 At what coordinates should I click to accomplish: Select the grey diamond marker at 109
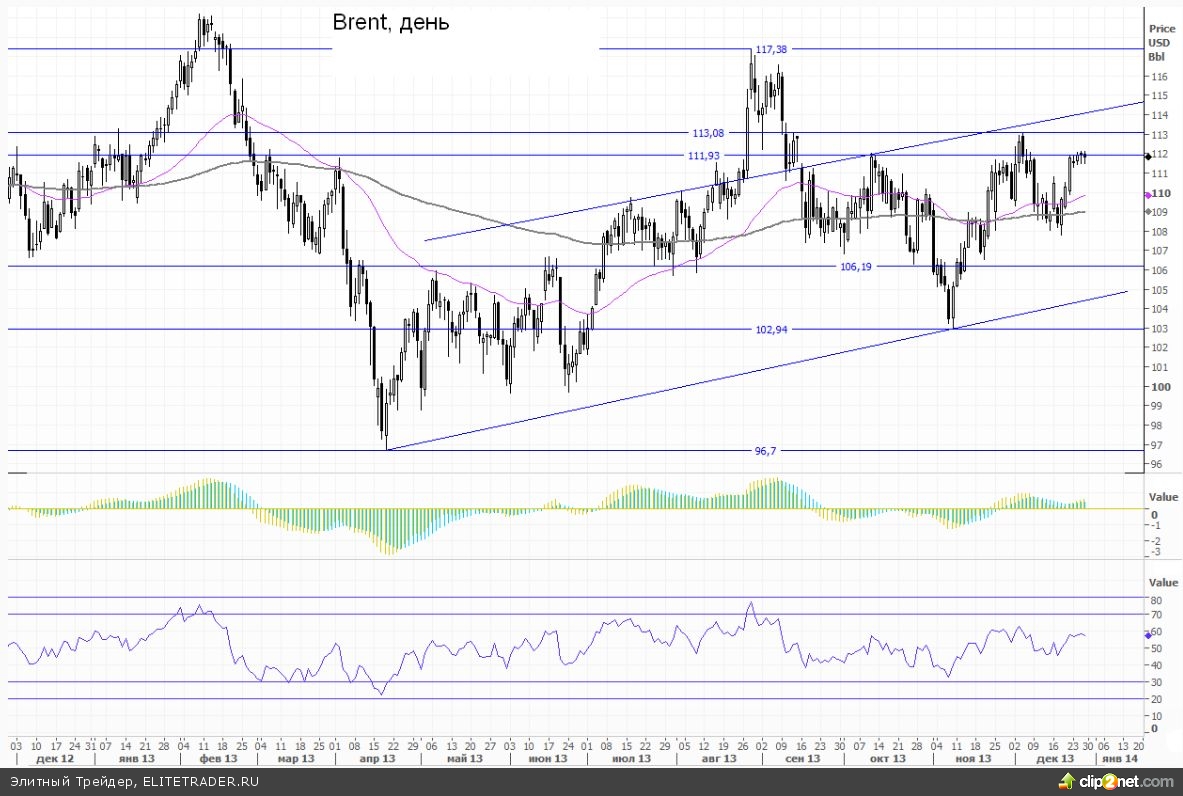pyautogui.click(x=1147, y=212)
